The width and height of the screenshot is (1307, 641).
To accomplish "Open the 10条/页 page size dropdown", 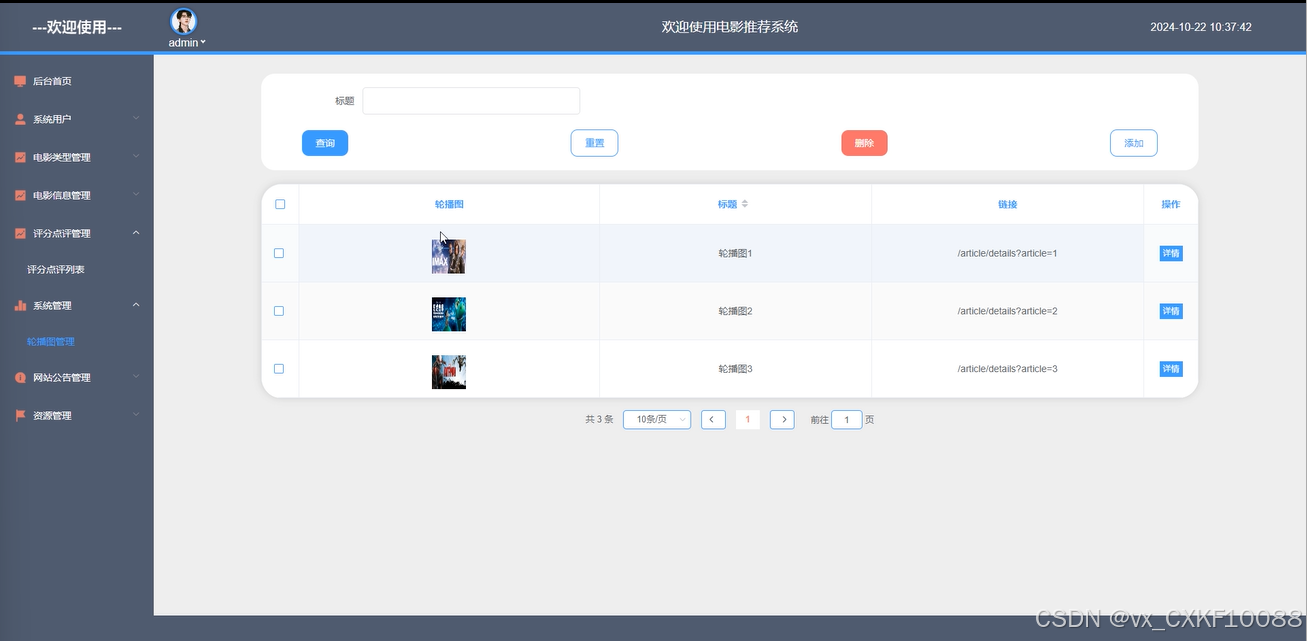I will pyautogui.click(x=657, y=420).
